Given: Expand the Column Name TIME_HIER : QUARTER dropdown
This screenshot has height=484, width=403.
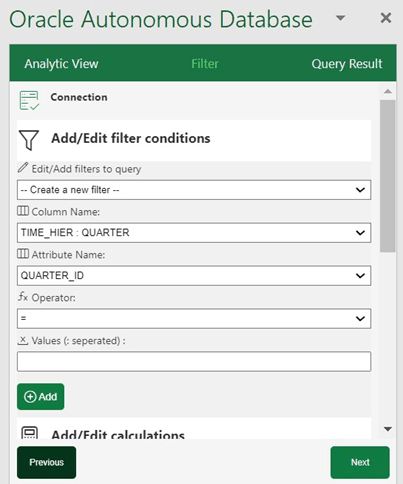Looking at the screenshot, I should click(x=194, y=233).
